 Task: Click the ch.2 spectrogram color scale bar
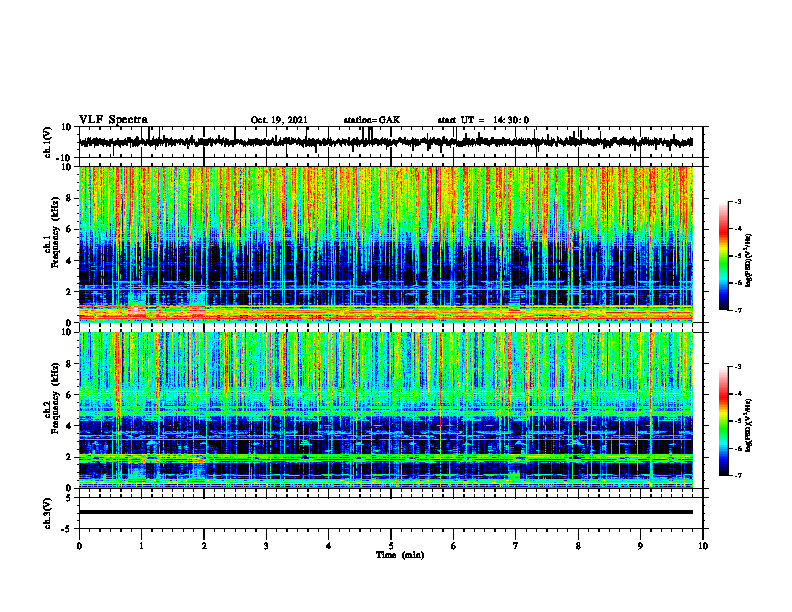coord(723,421)
